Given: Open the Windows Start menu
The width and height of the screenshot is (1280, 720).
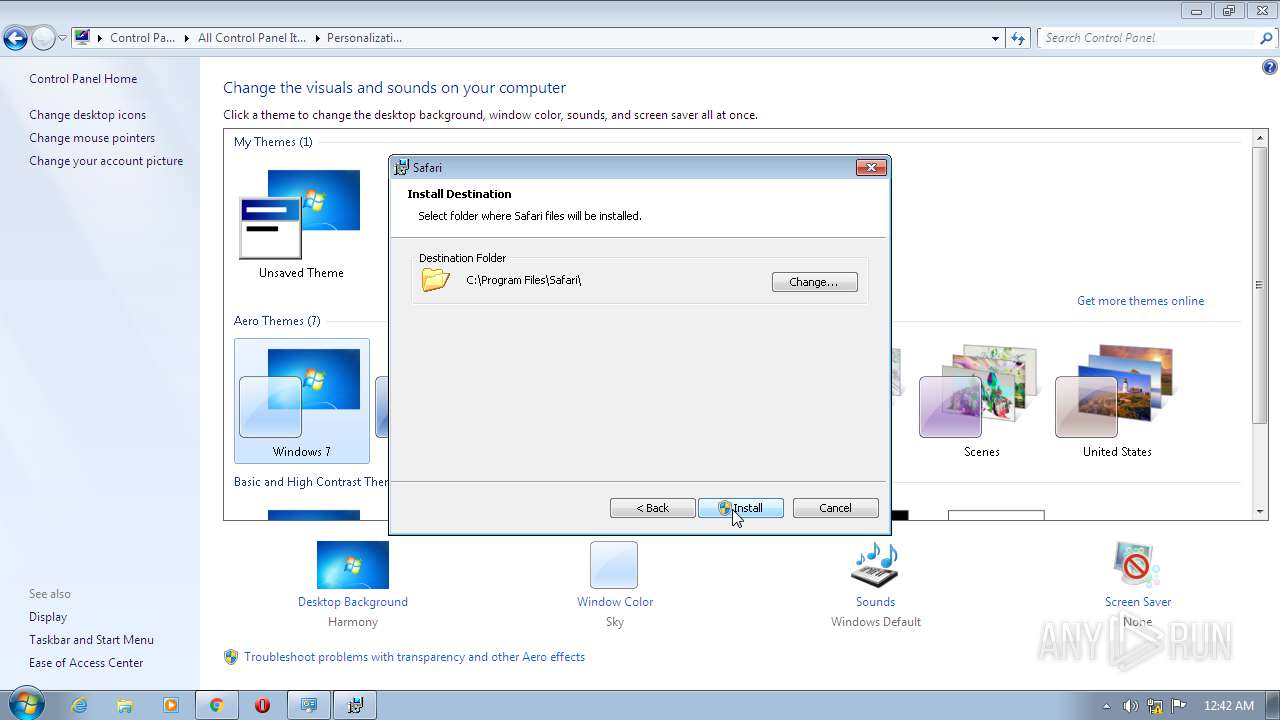Looking at the screenshot, I should pos(25,704).
